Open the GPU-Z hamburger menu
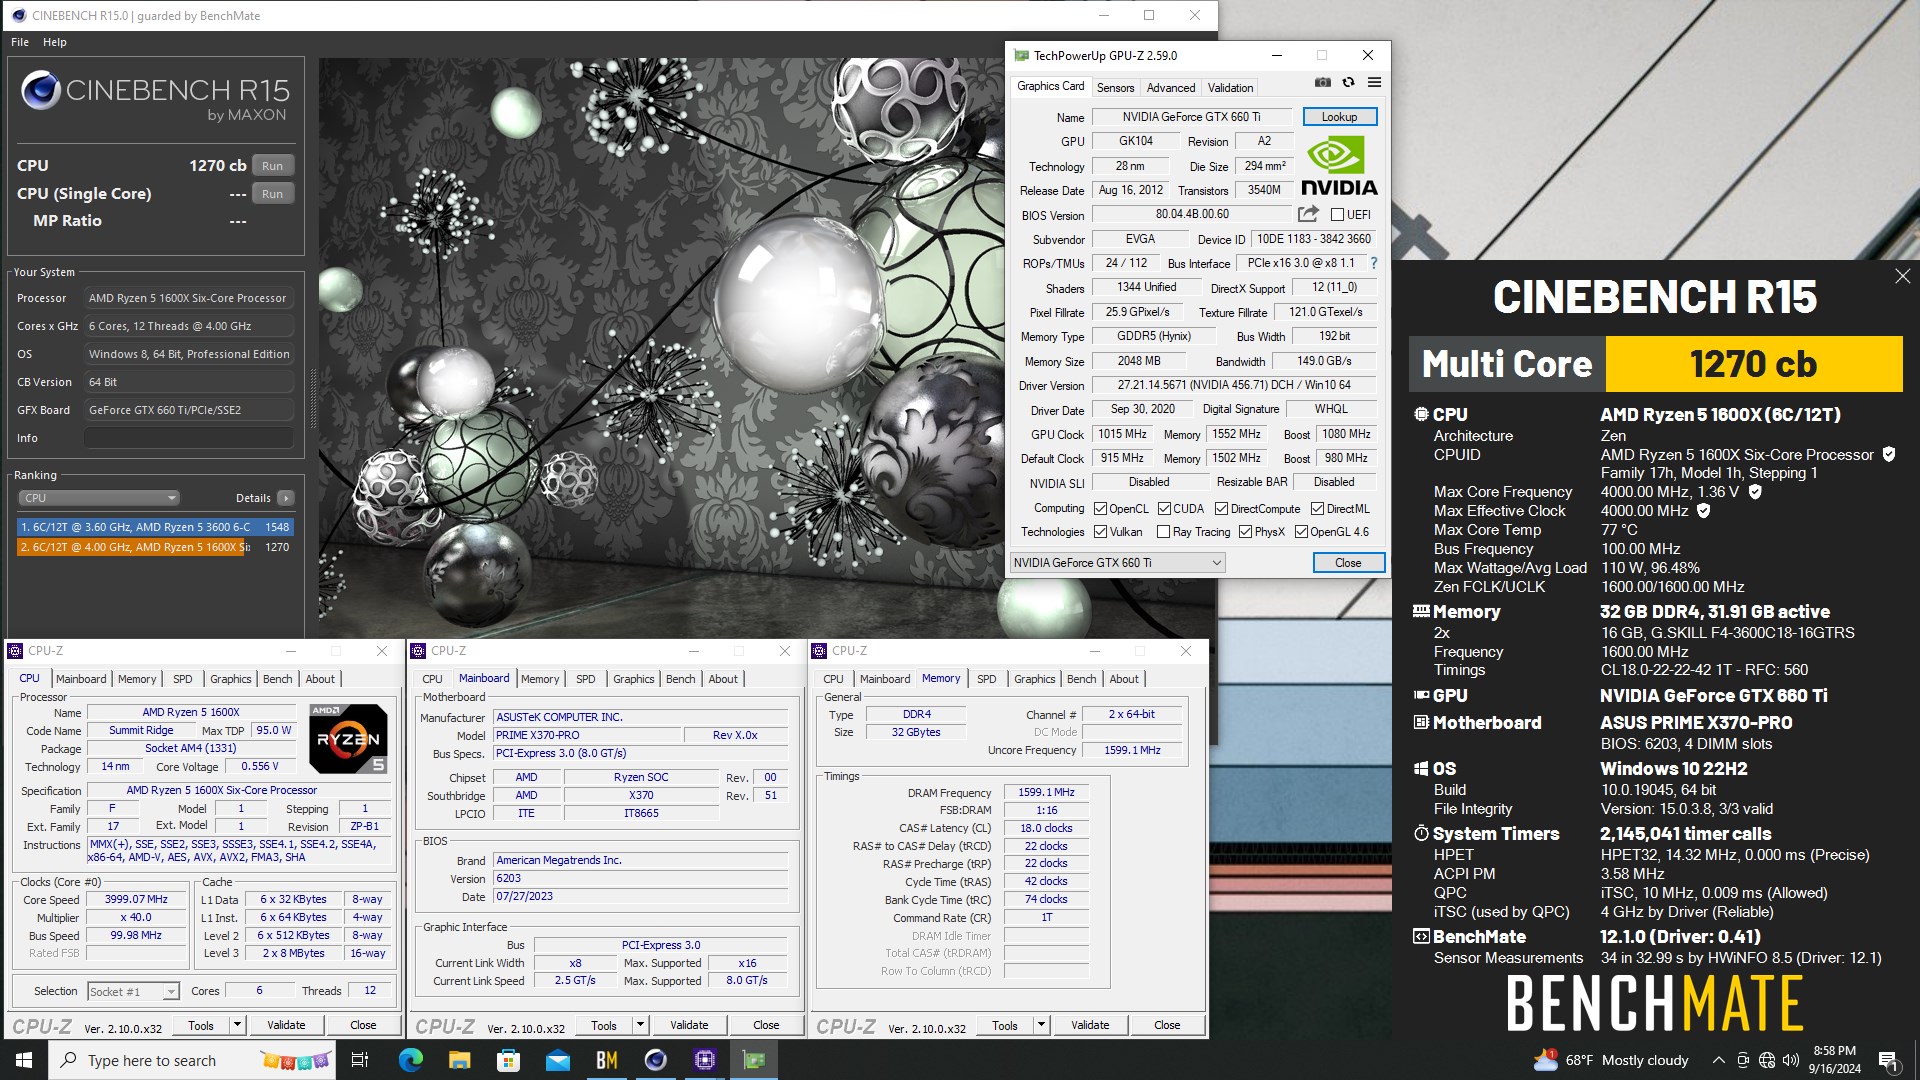This screenshot has width=1920, height=1080. tap(1374, 83)
